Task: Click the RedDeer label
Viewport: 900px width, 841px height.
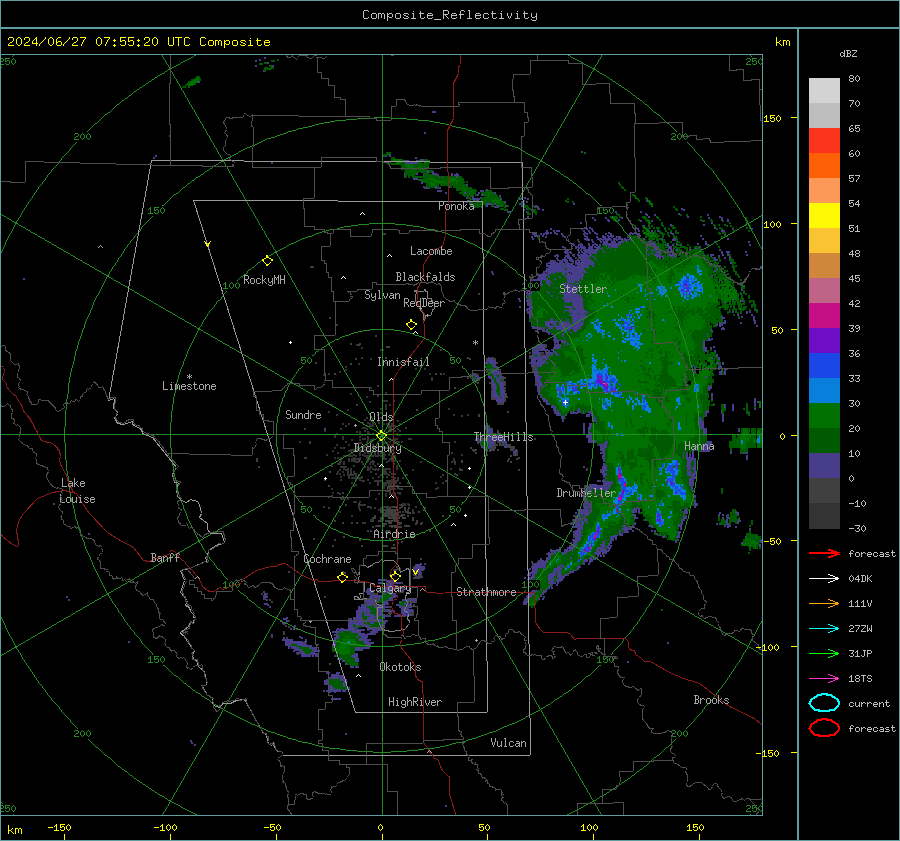Action: [x=424, y=303]
